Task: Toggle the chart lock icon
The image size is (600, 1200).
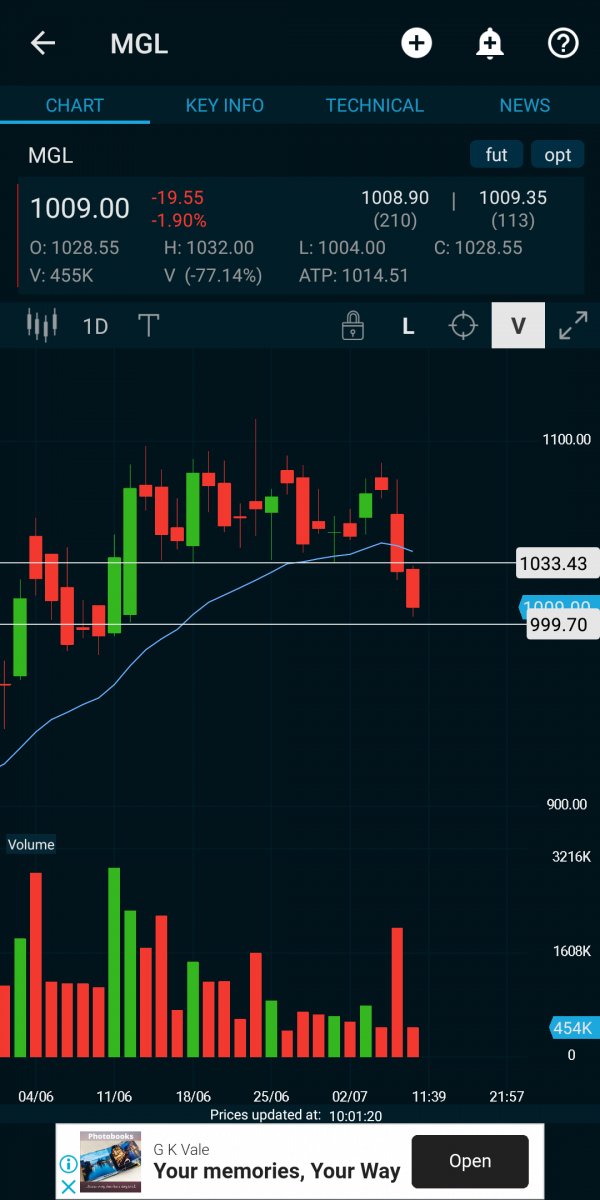Action: tap(352, 325)
